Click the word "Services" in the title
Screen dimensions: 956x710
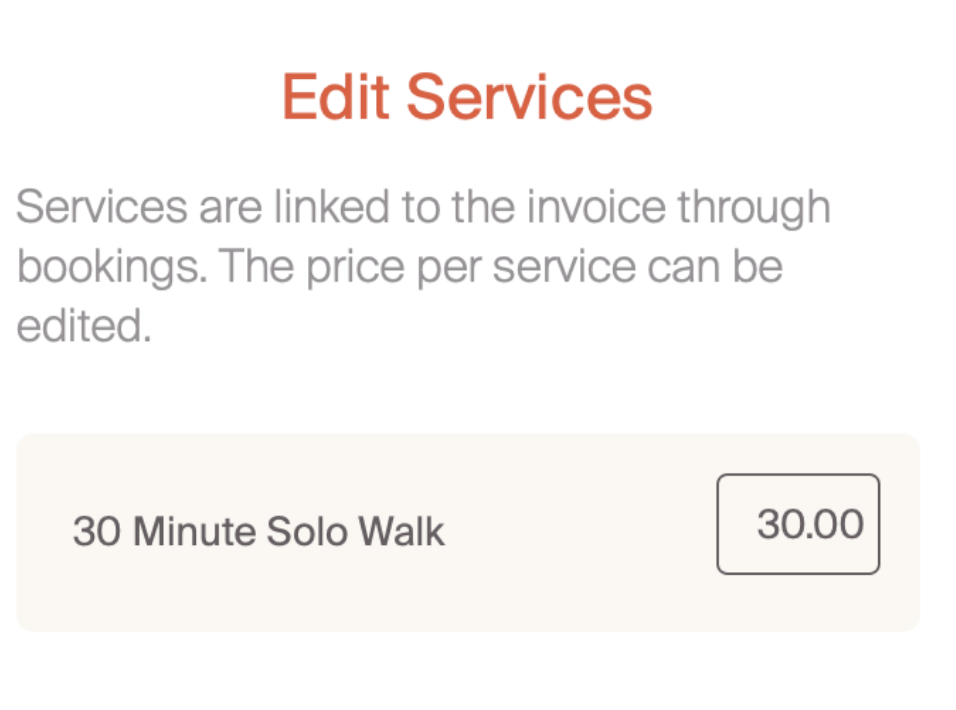pyautogui.click(x=529, y=98)
